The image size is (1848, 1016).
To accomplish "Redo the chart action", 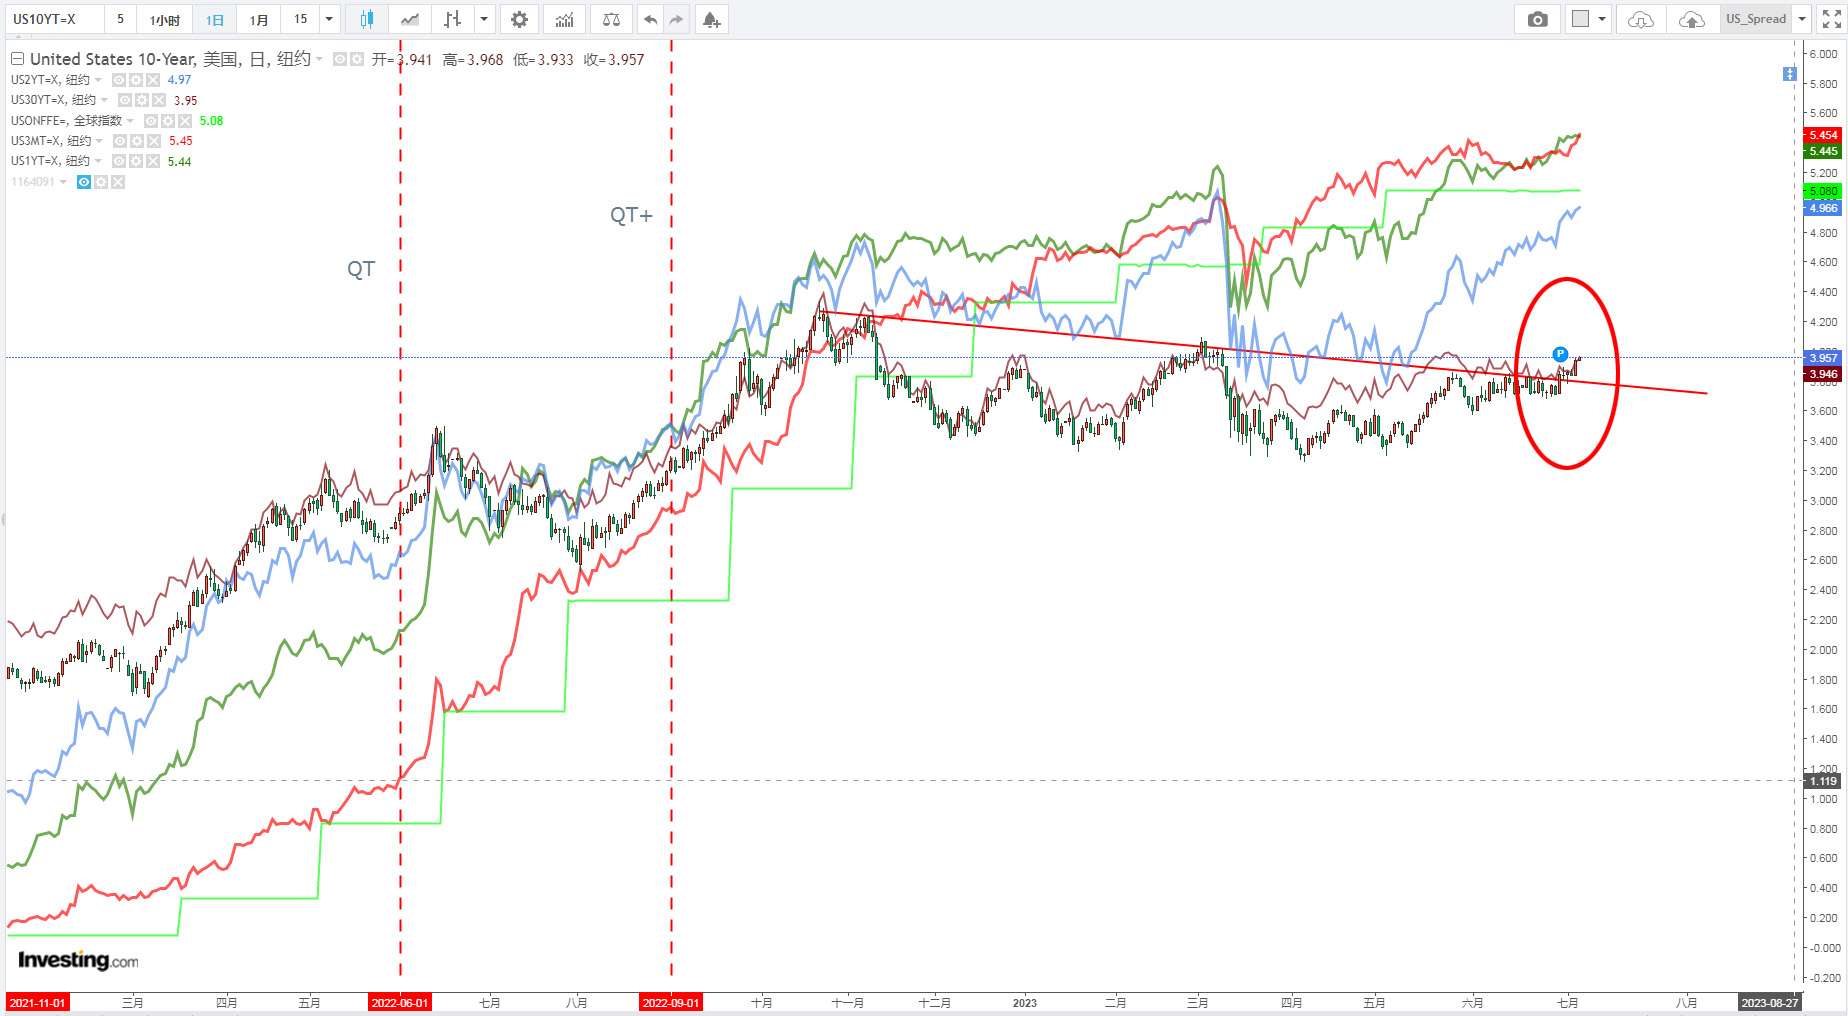I will [676, 19].
